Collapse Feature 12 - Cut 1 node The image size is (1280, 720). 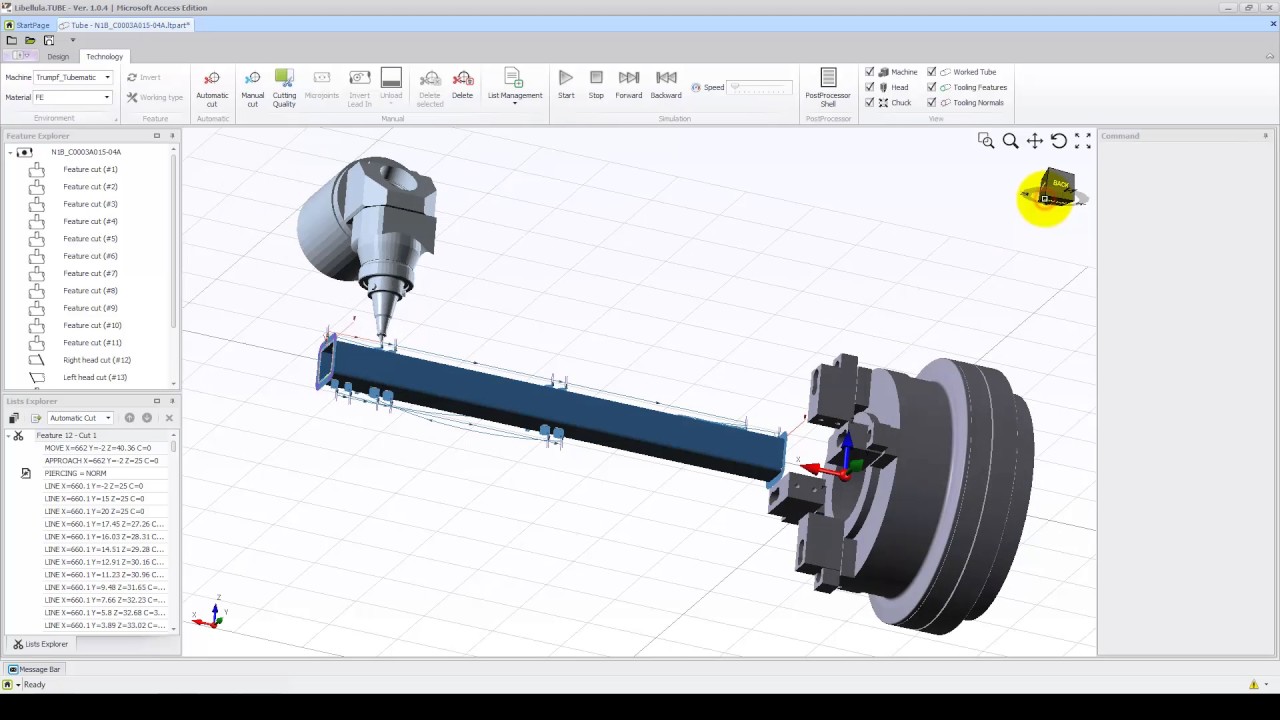click(x=9, y=436)
